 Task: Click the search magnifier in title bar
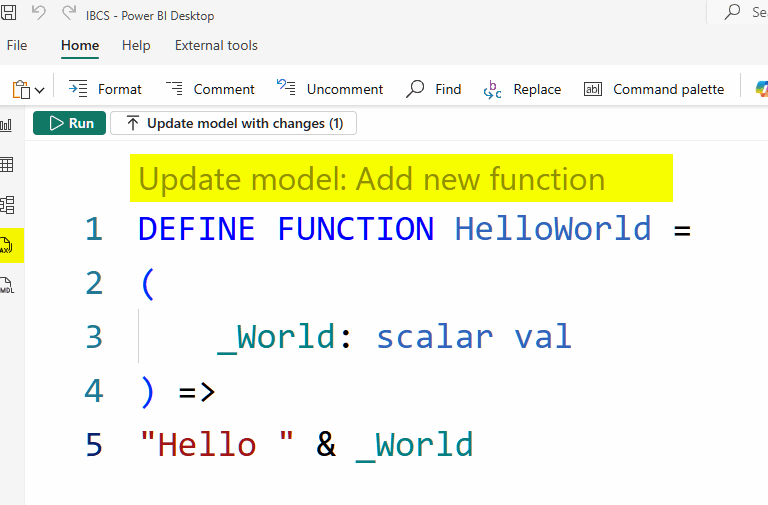tap(732, 12)
